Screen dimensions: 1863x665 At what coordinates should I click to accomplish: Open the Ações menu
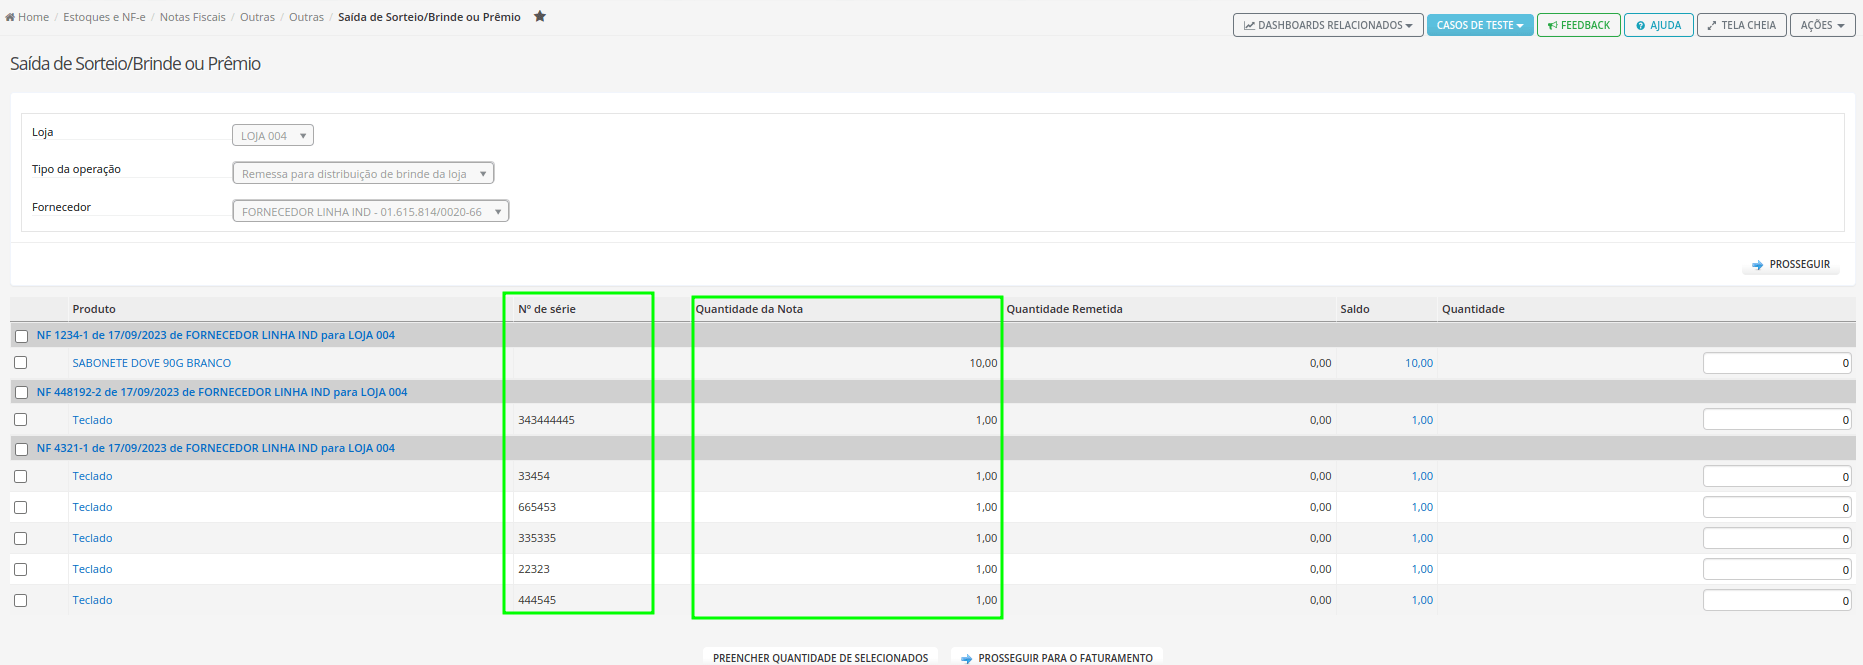[1823, 25]
